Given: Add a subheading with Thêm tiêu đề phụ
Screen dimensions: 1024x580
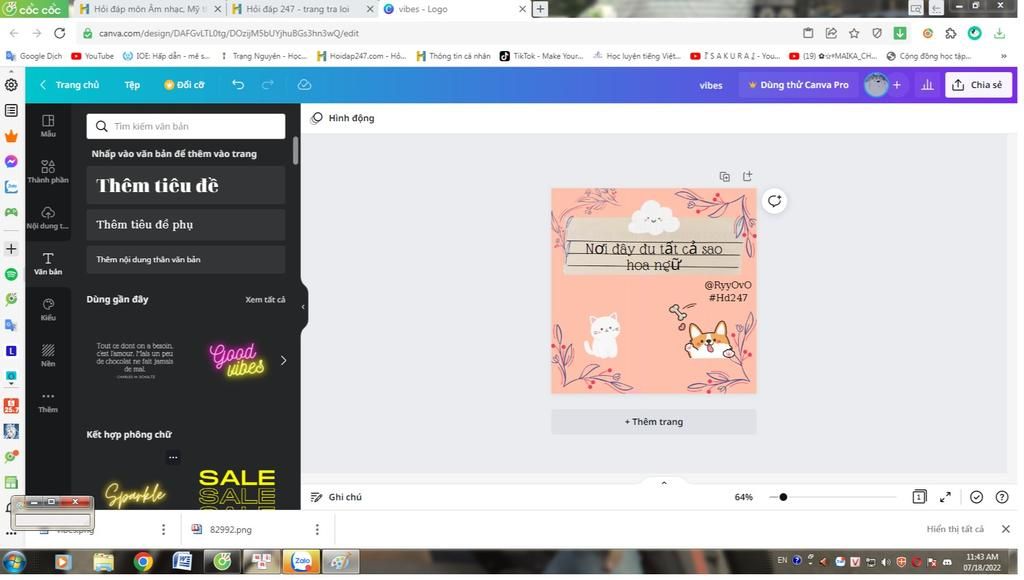Looking at the screenshot, I should pyautogui.click(x=186, y=225).
